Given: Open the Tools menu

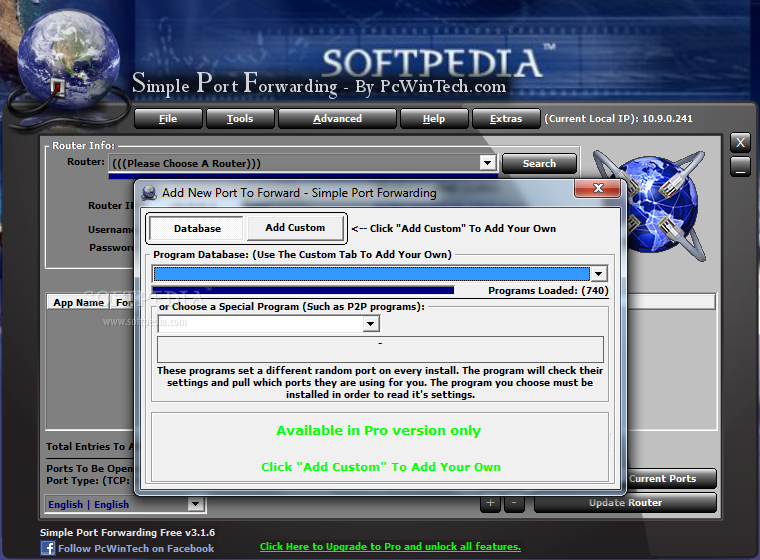Looking at the screenshot, I should pos(240,119).
